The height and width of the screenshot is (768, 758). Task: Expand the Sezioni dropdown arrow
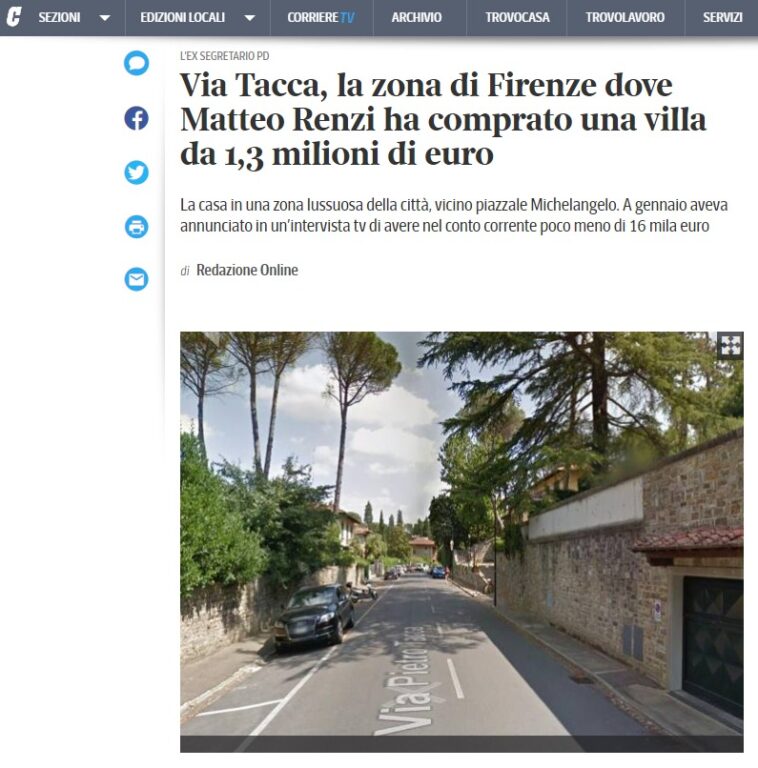point(104,19)
